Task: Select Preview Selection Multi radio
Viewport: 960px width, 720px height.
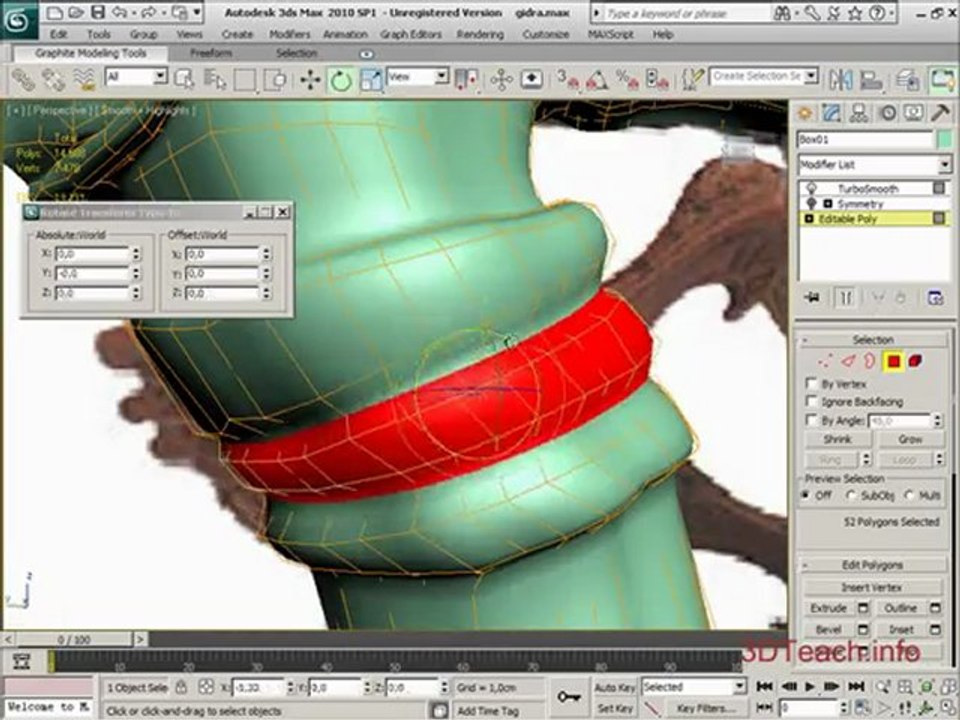Action: [x=909, y=495]
